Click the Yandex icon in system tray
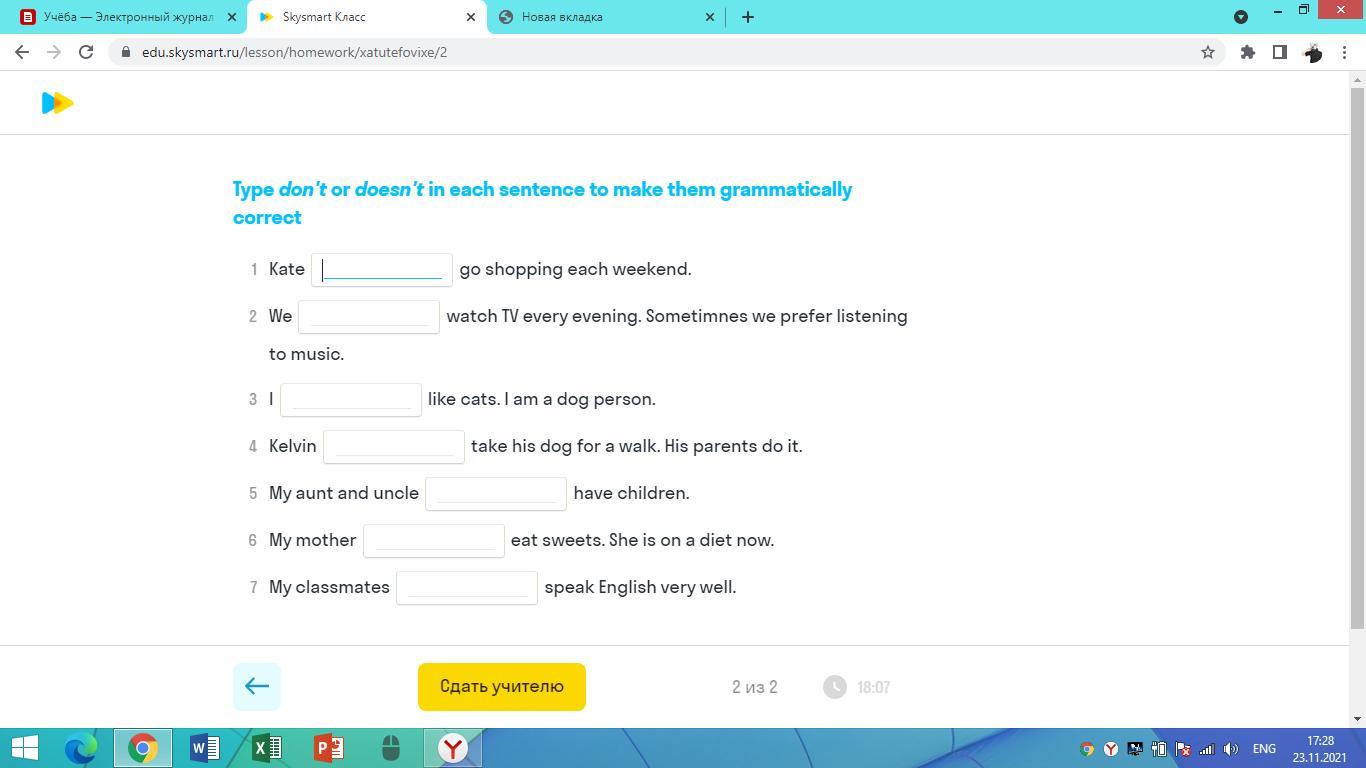Viewport: 1366px width, 768px height. (x=1111, y=749)
